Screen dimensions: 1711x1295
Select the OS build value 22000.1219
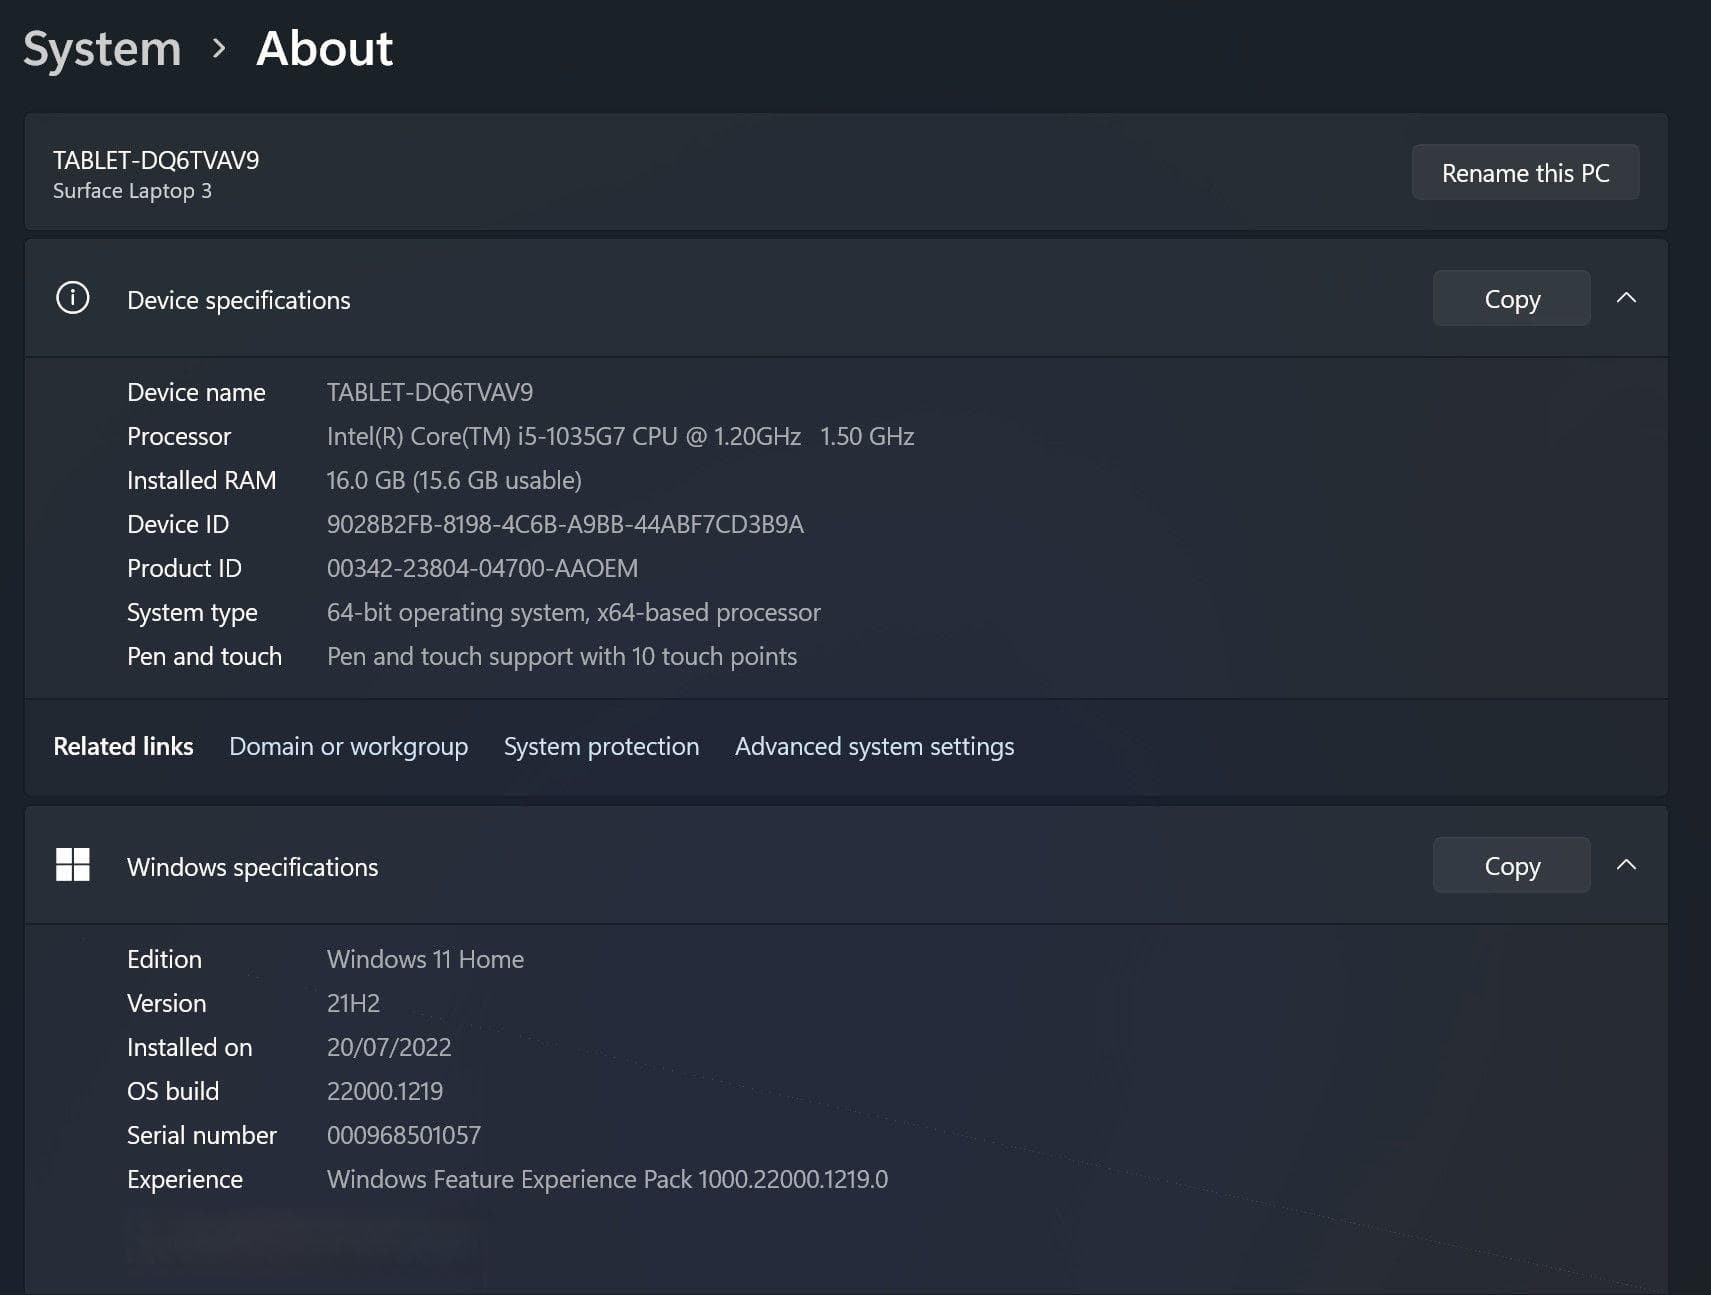[x=385, y=1091]
